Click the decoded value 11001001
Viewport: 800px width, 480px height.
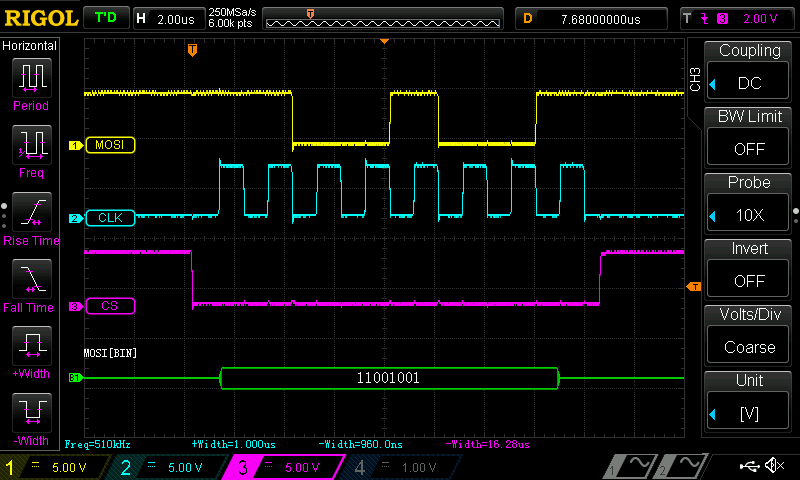coord(388,378)
